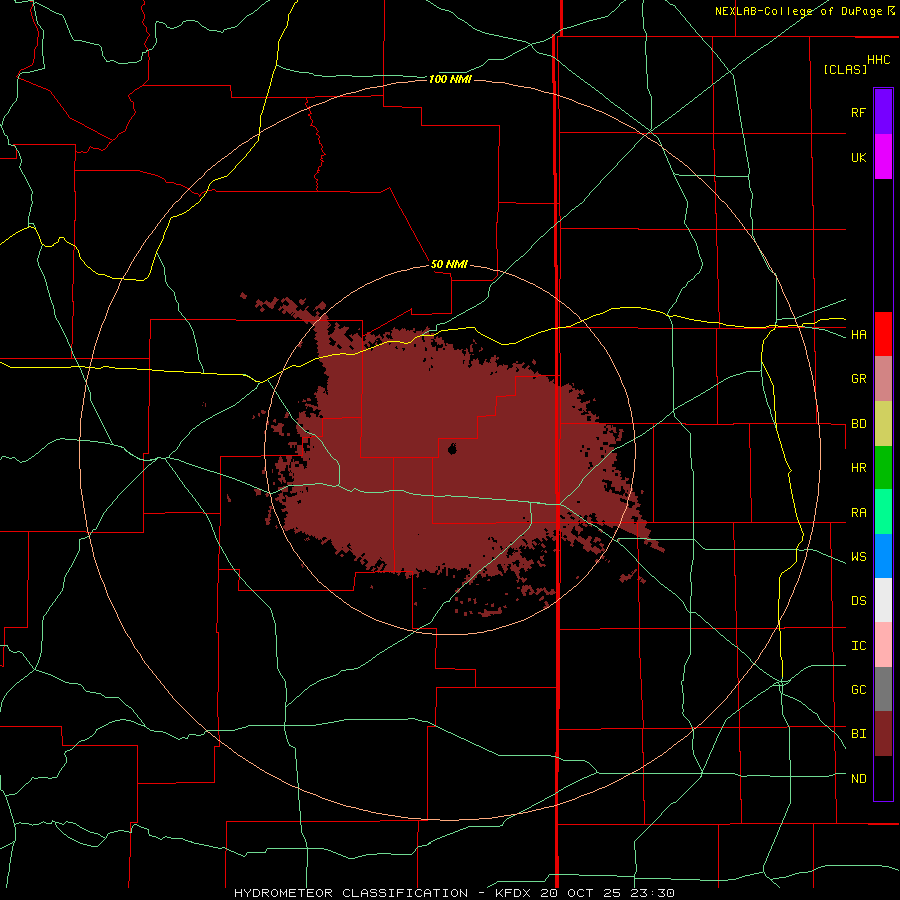Click the RF legend label
This screenshot has width=900, height=900.
click(x=858, y=112)
